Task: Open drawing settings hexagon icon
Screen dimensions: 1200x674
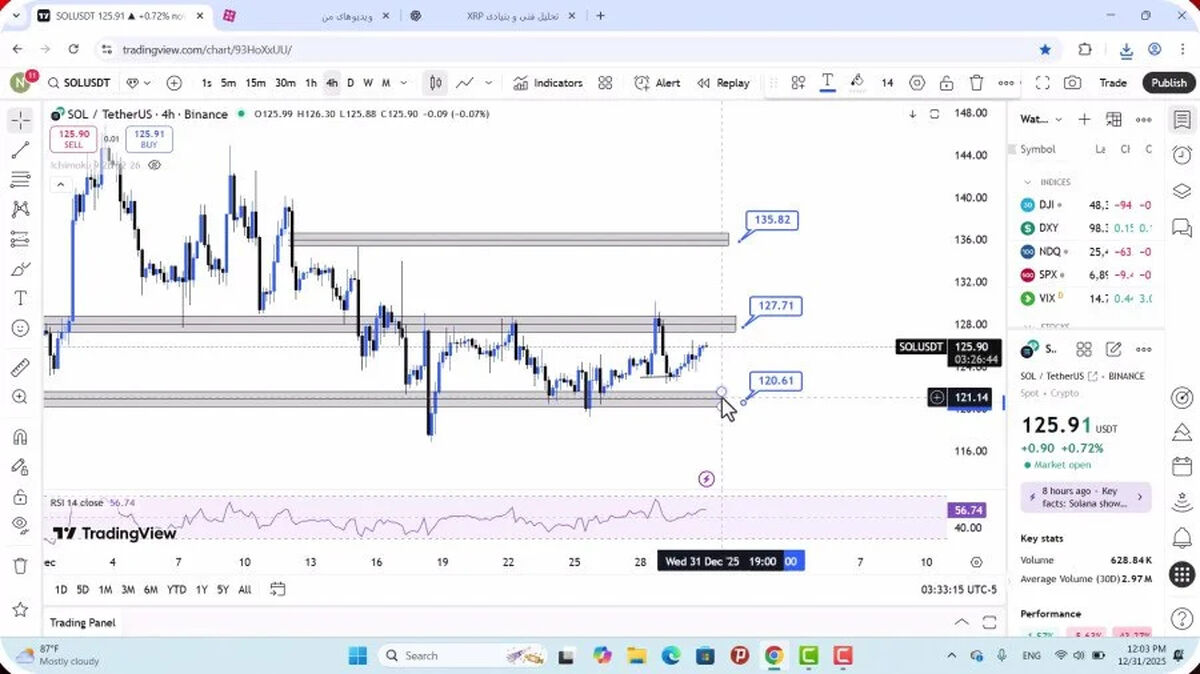Action: tap(917, 83)
